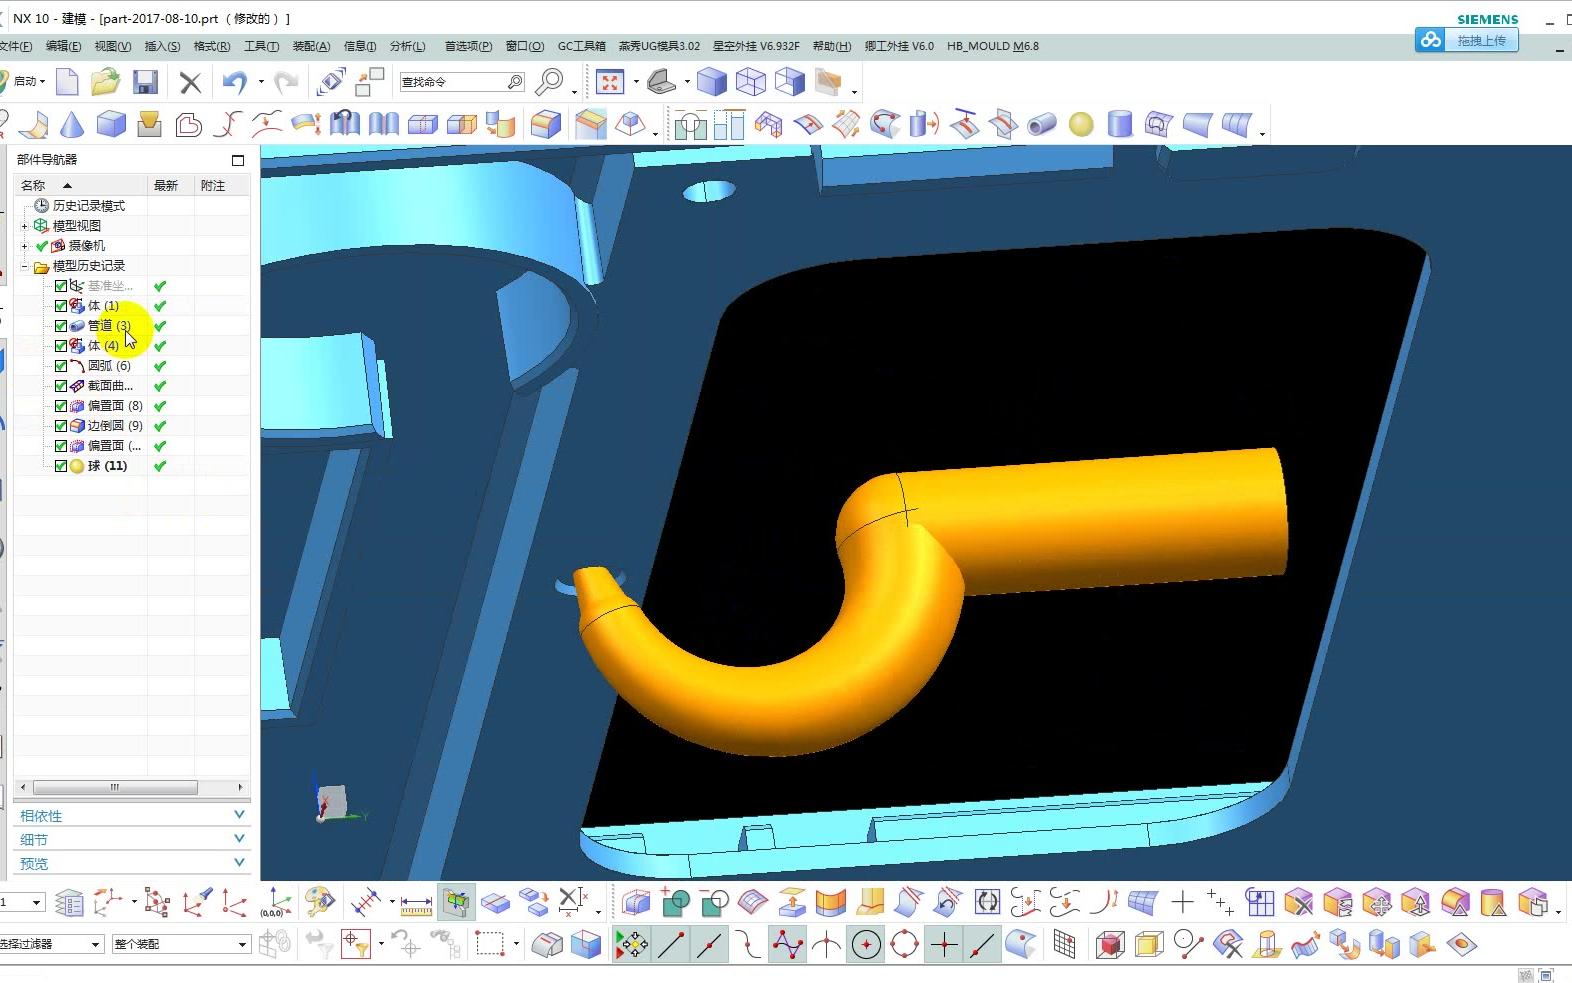Toggle the 球 (11) feature checkbox
The image size is (1572, 983).
61,466
